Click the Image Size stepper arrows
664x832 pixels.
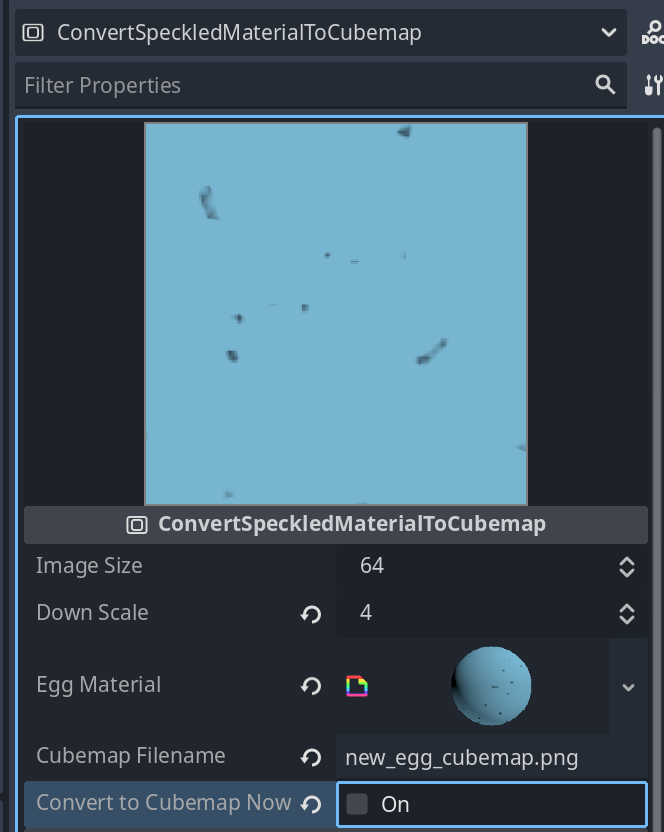(627, 567)
